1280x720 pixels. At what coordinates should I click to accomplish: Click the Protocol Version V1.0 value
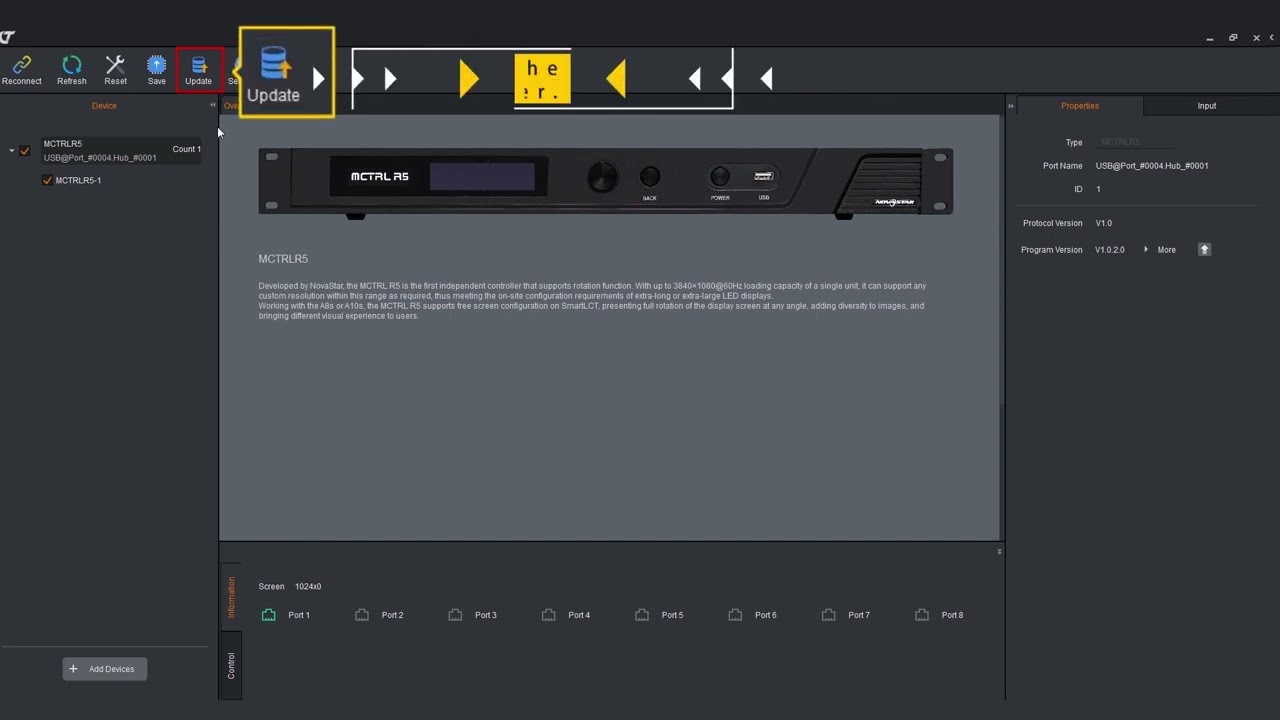tap(1103, 223)
